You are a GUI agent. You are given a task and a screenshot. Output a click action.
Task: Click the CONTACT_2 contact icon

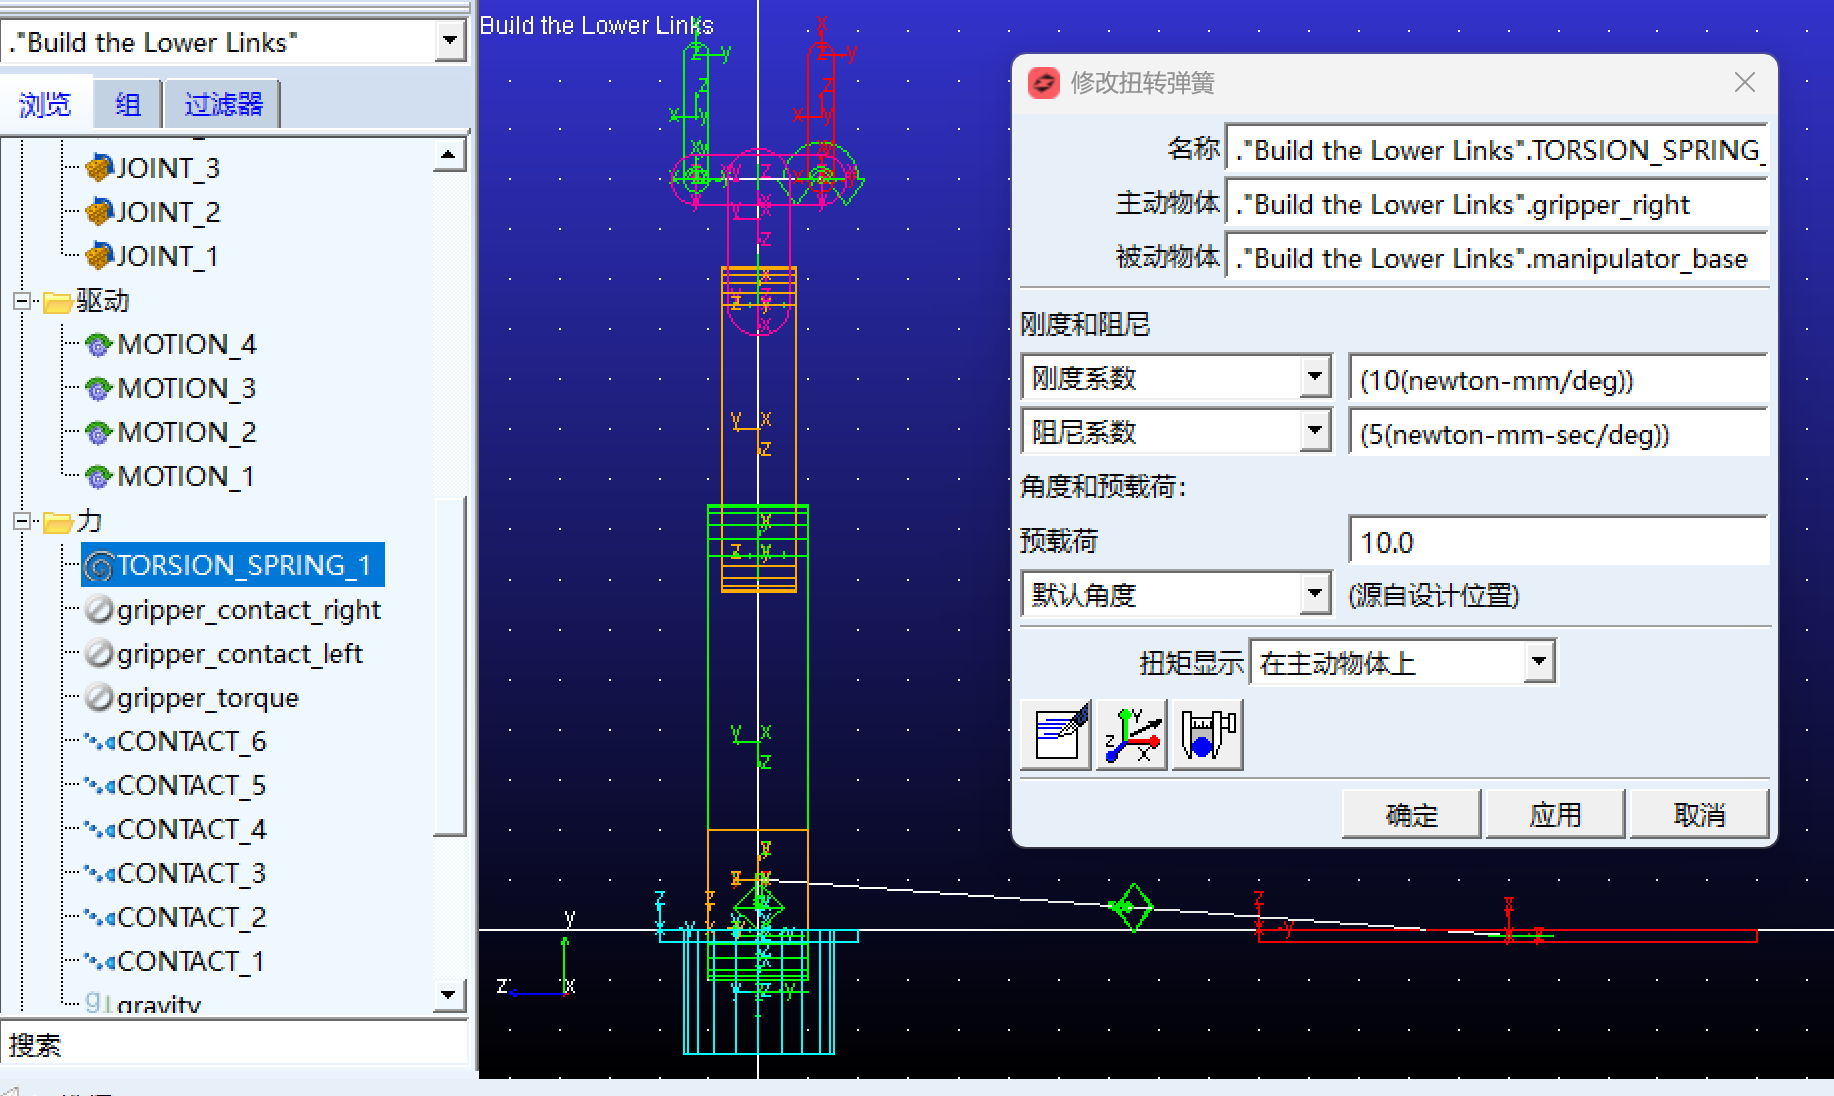pyautogui.click(x=99, y=918)
